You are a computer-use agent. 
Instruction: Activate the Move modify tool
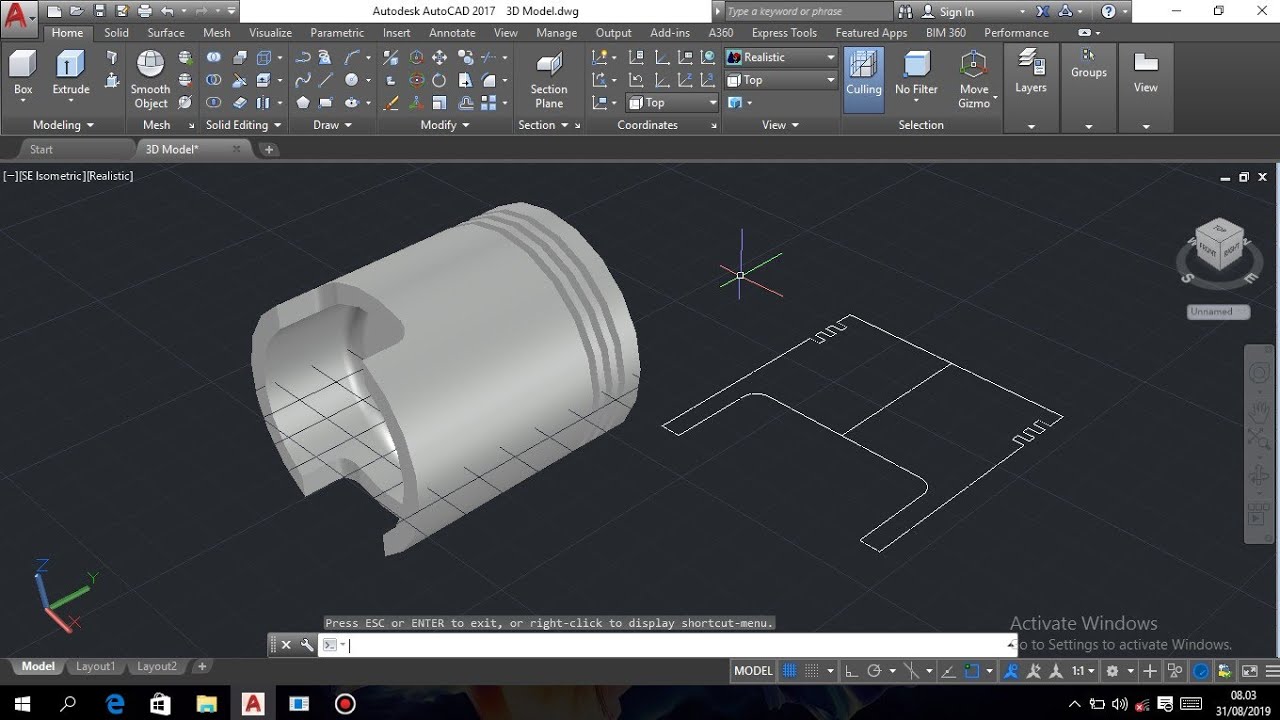439,58
